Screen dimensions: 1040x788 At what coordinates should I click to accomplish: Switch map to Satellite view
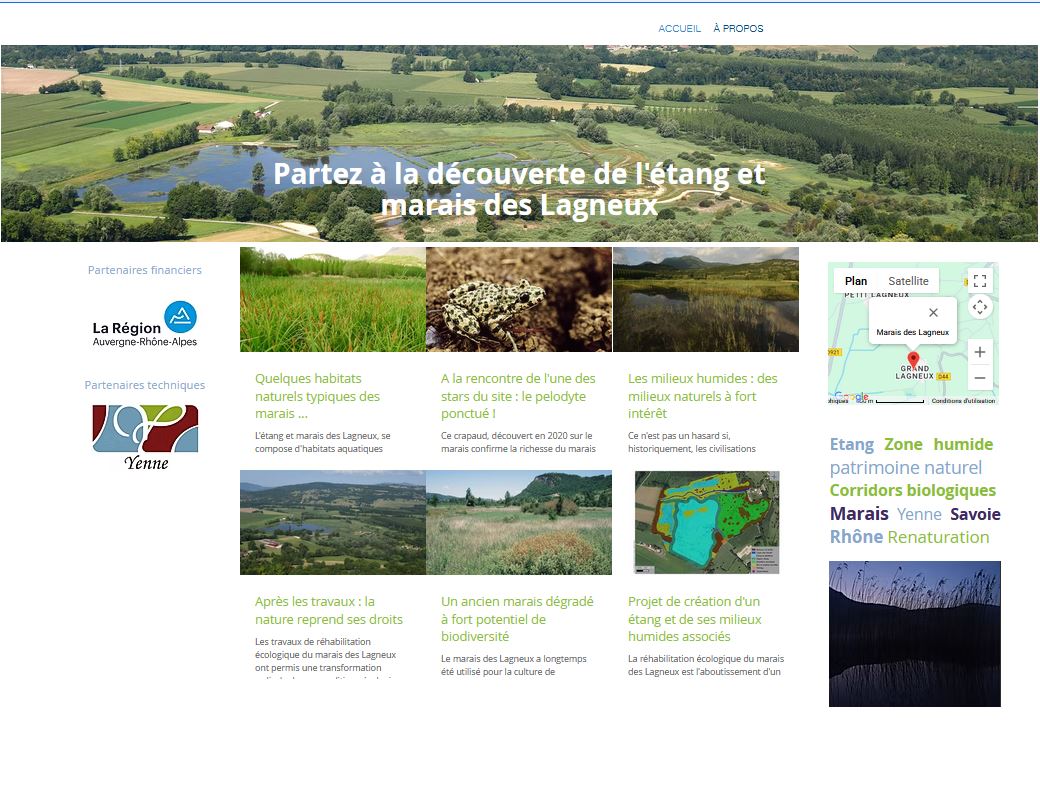coord(908,281)
